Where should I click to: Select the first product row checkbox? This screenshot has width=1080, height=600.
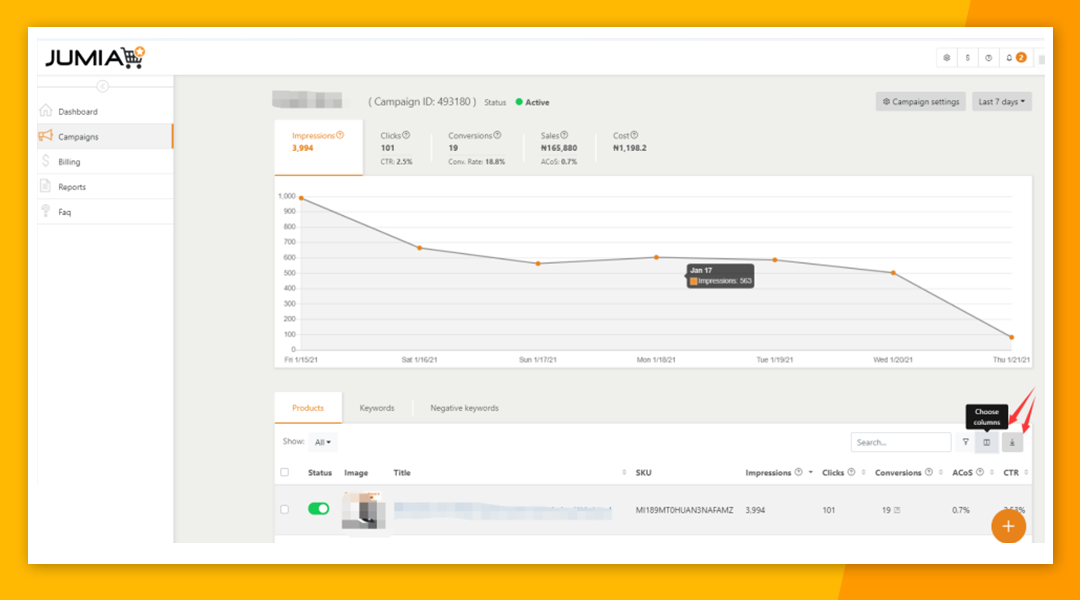coord(285,509)
